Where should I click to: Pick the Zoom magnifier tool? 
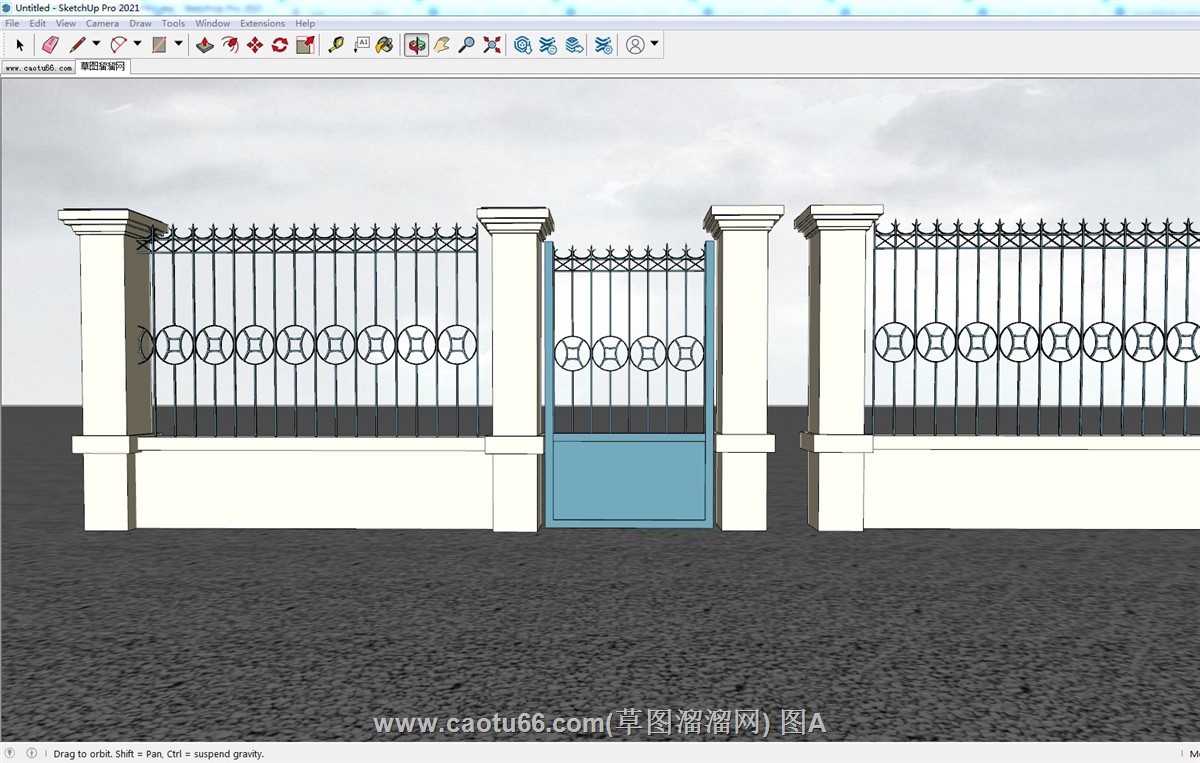467,45
